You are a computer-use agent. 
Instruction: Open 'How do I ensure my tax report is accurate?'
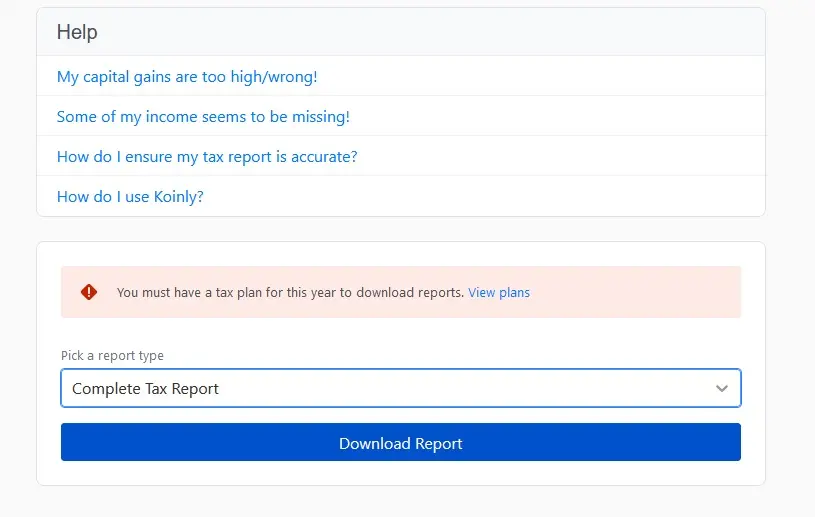(207, 156)
